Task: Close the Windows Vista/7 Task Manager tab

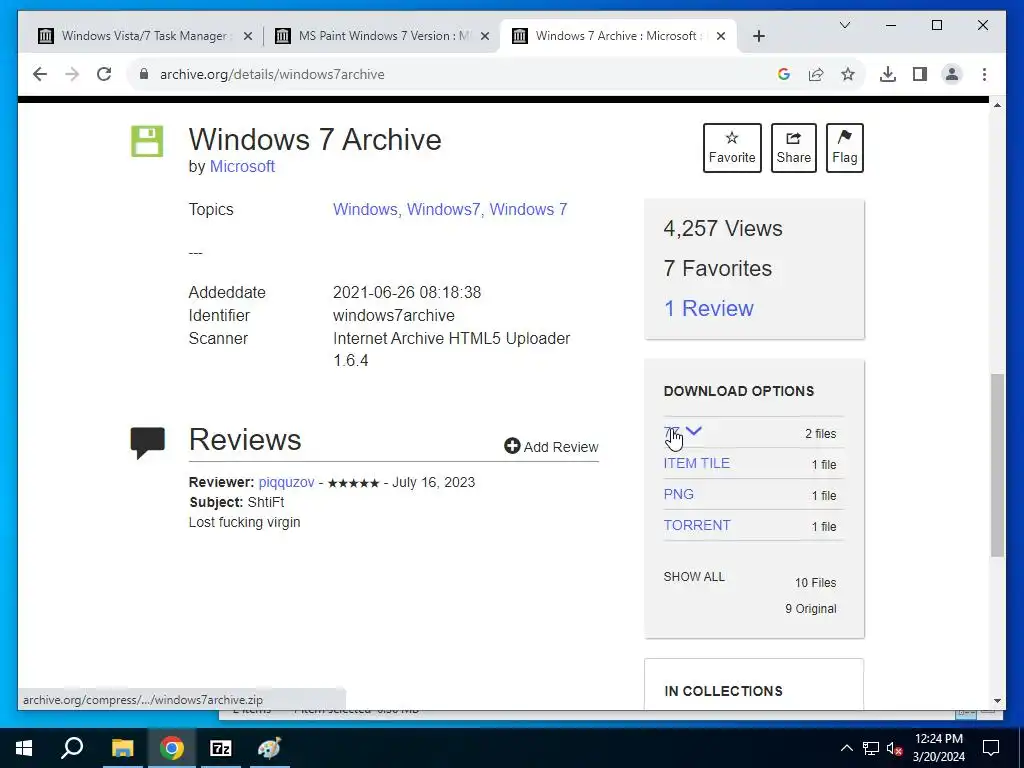Action: click(x=248, y=36)
